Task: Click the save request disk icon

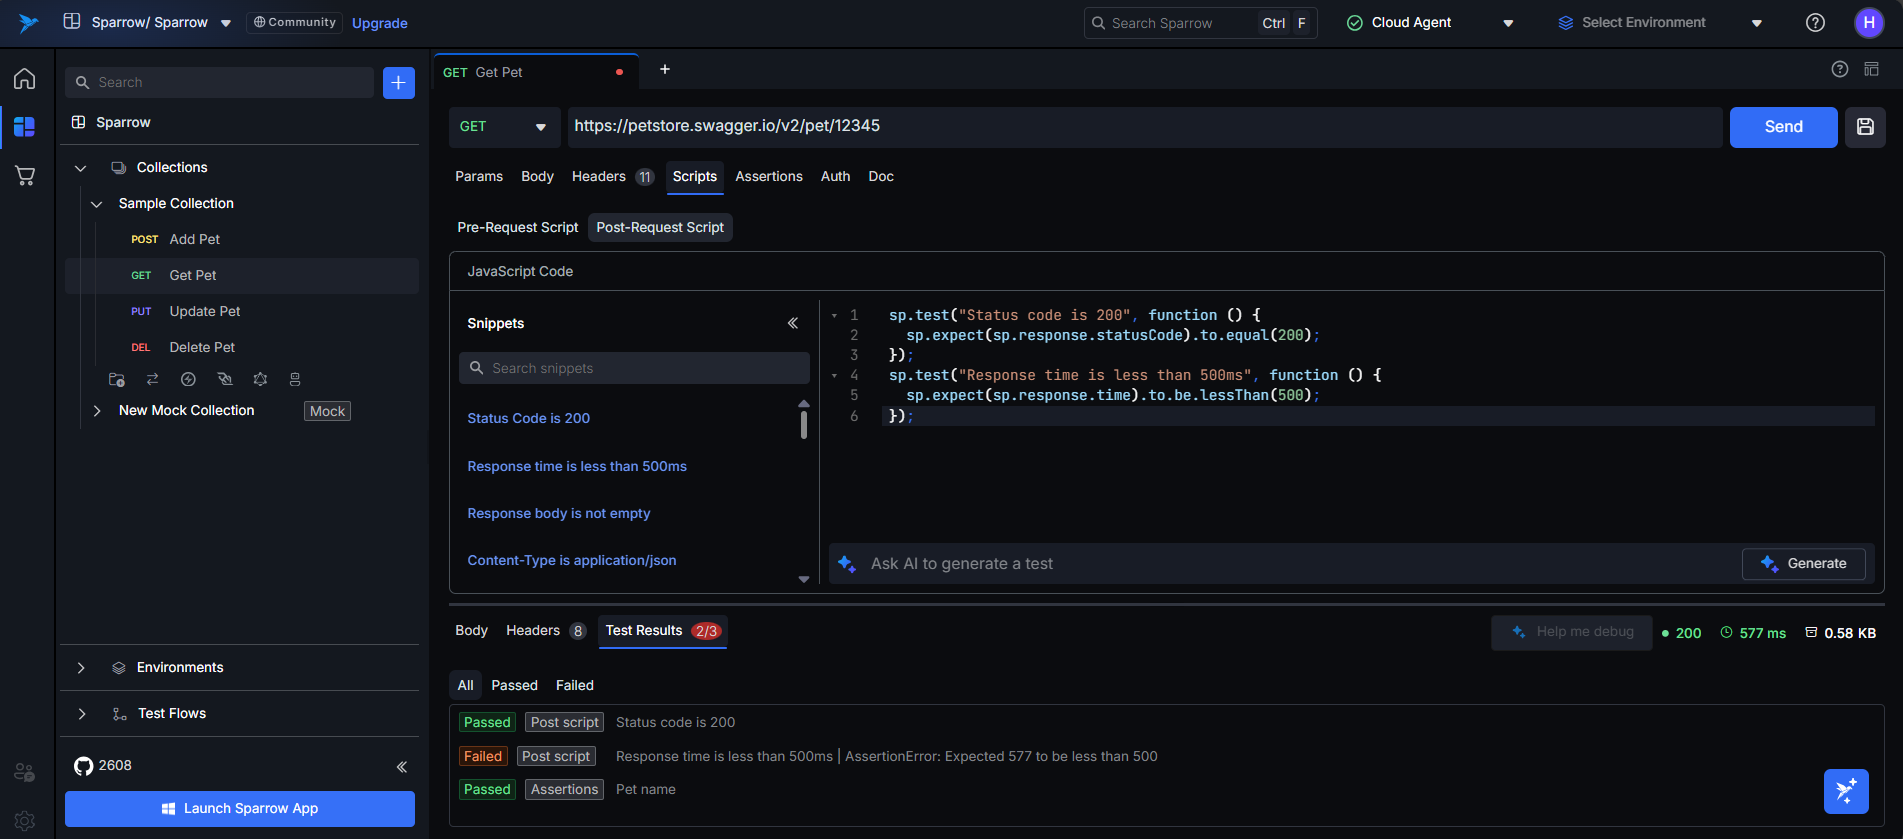Action: click(1865, 127)
